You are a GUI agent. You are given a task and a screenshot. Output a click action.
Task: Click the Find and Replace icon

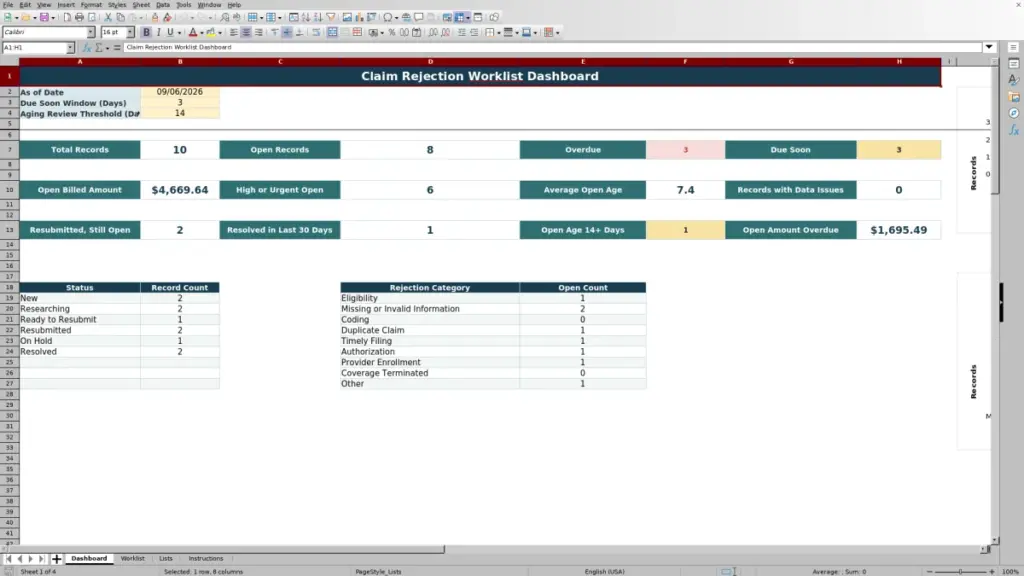(225, 18)
